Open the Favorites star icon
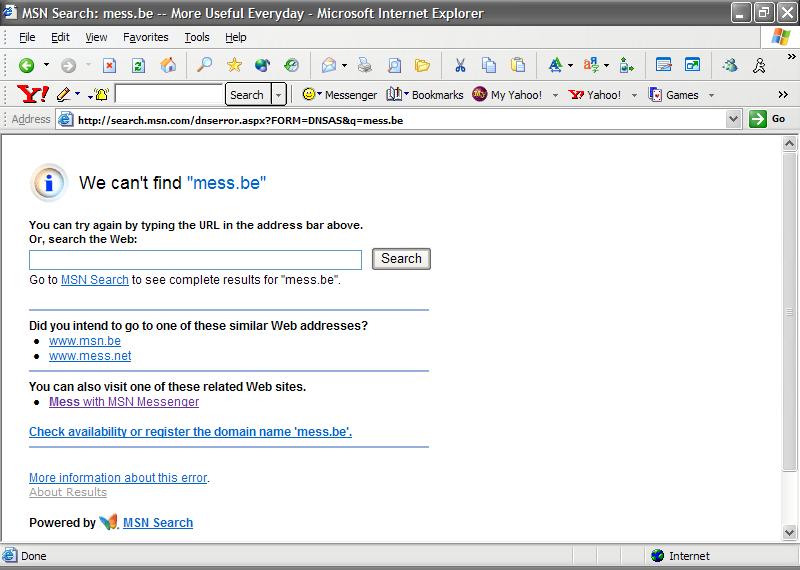Image resolution: width=800 pixels, height=570 pixels. [234, 66]
